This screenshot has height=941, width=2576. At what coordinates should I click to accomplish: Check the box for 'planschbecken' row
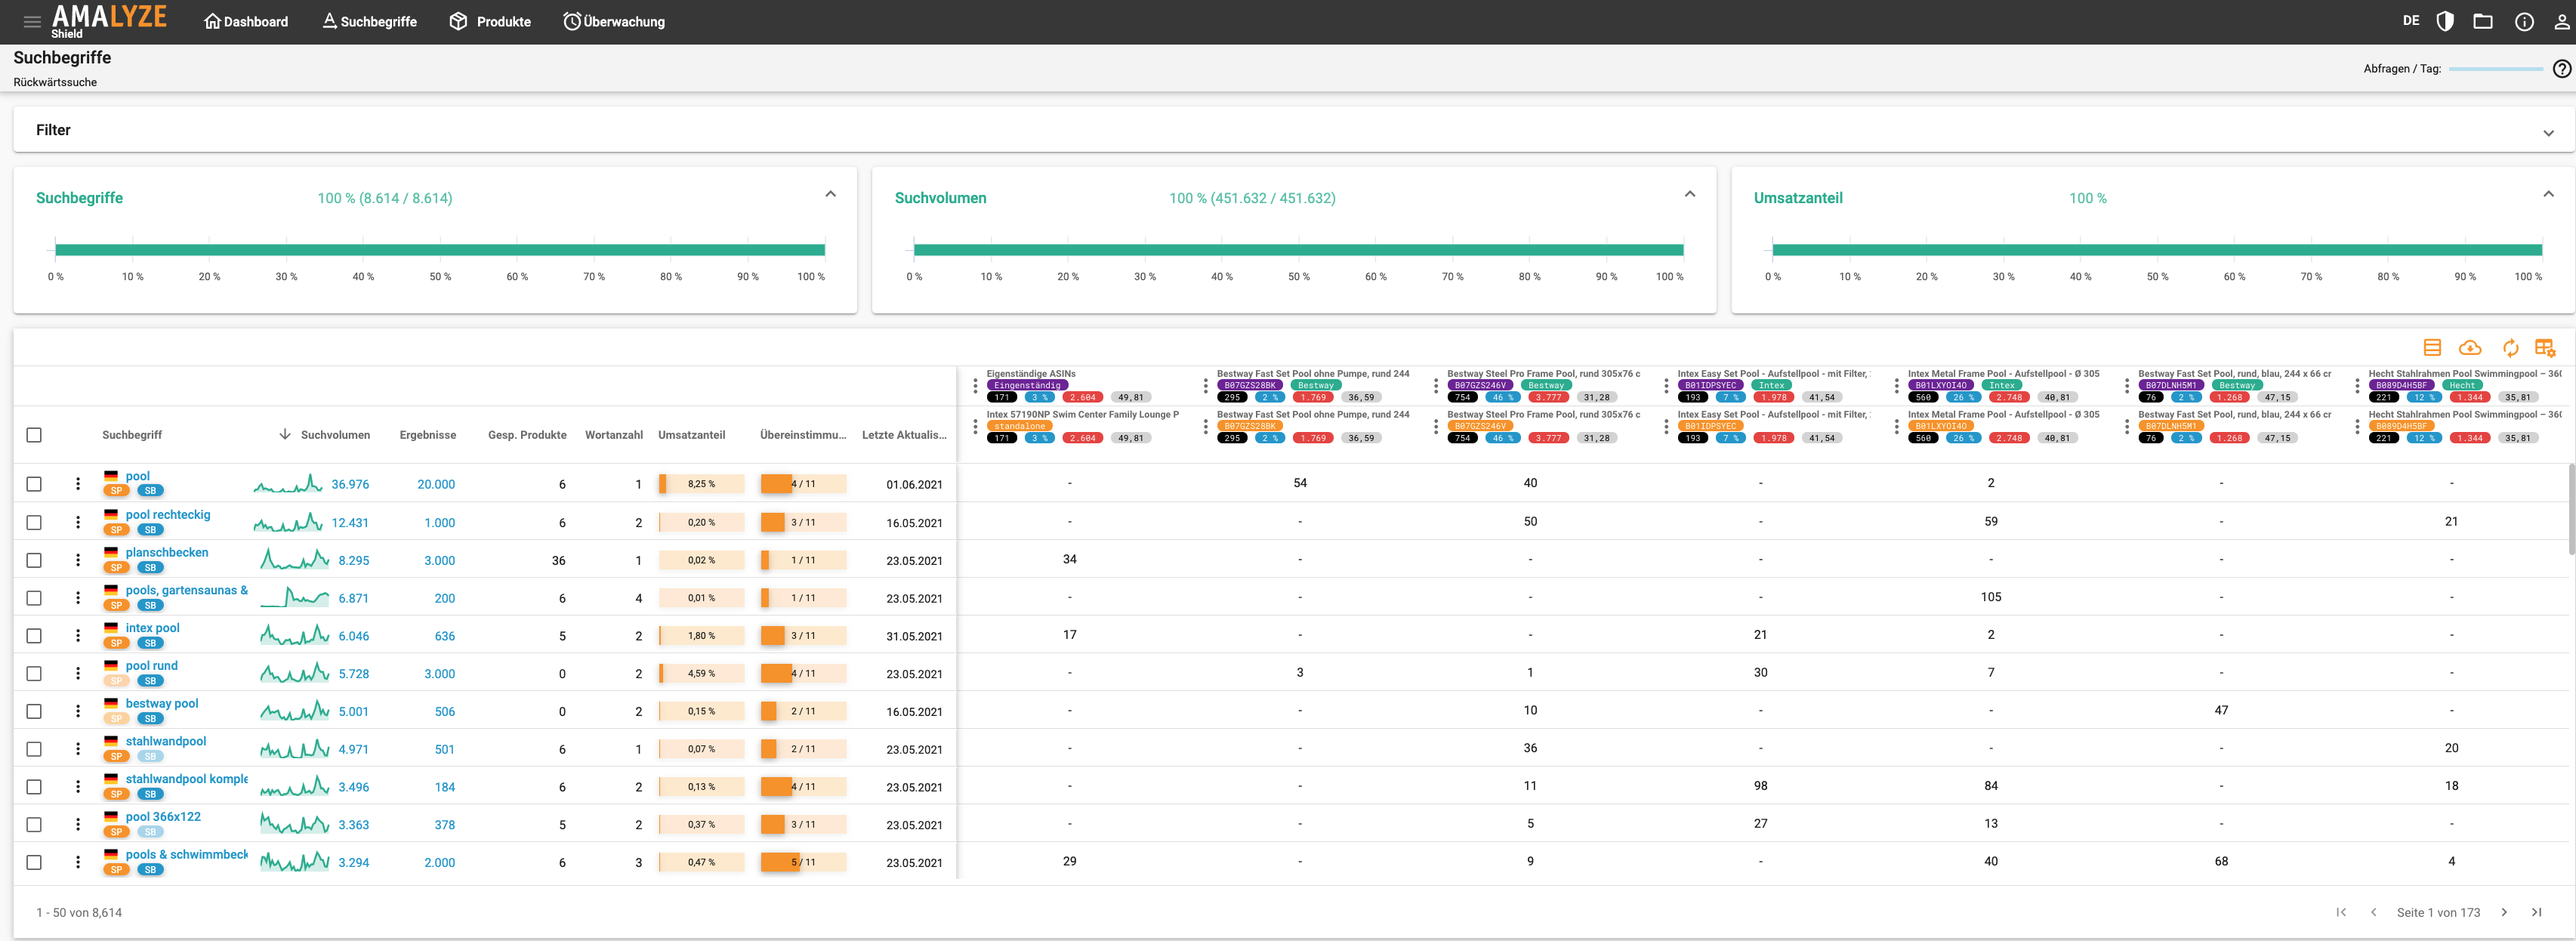click(x=34, y=560)
